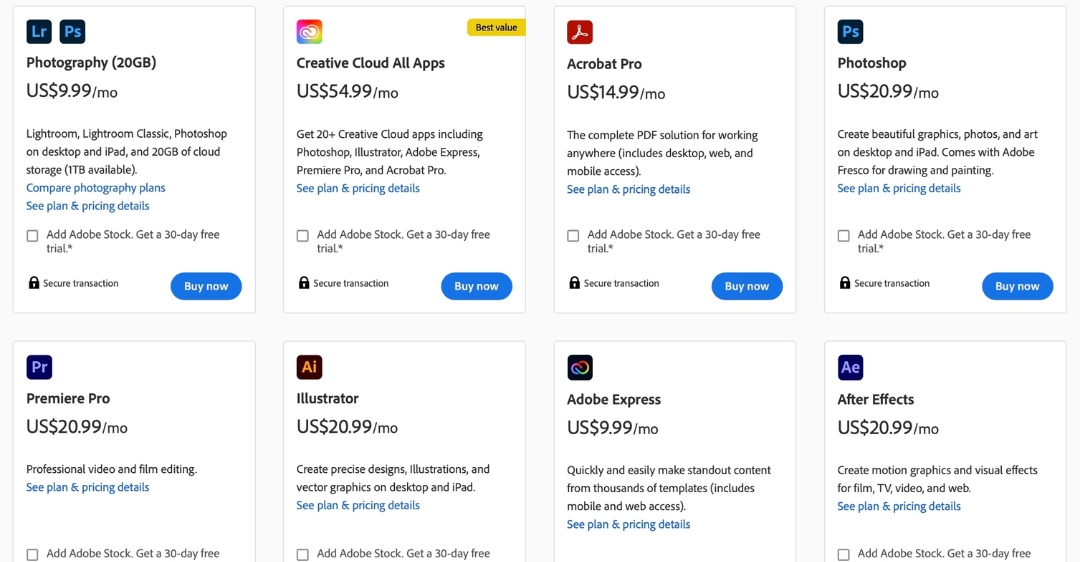
Task: Click the Lightroom Lr icon
Action: pos(39,32)
